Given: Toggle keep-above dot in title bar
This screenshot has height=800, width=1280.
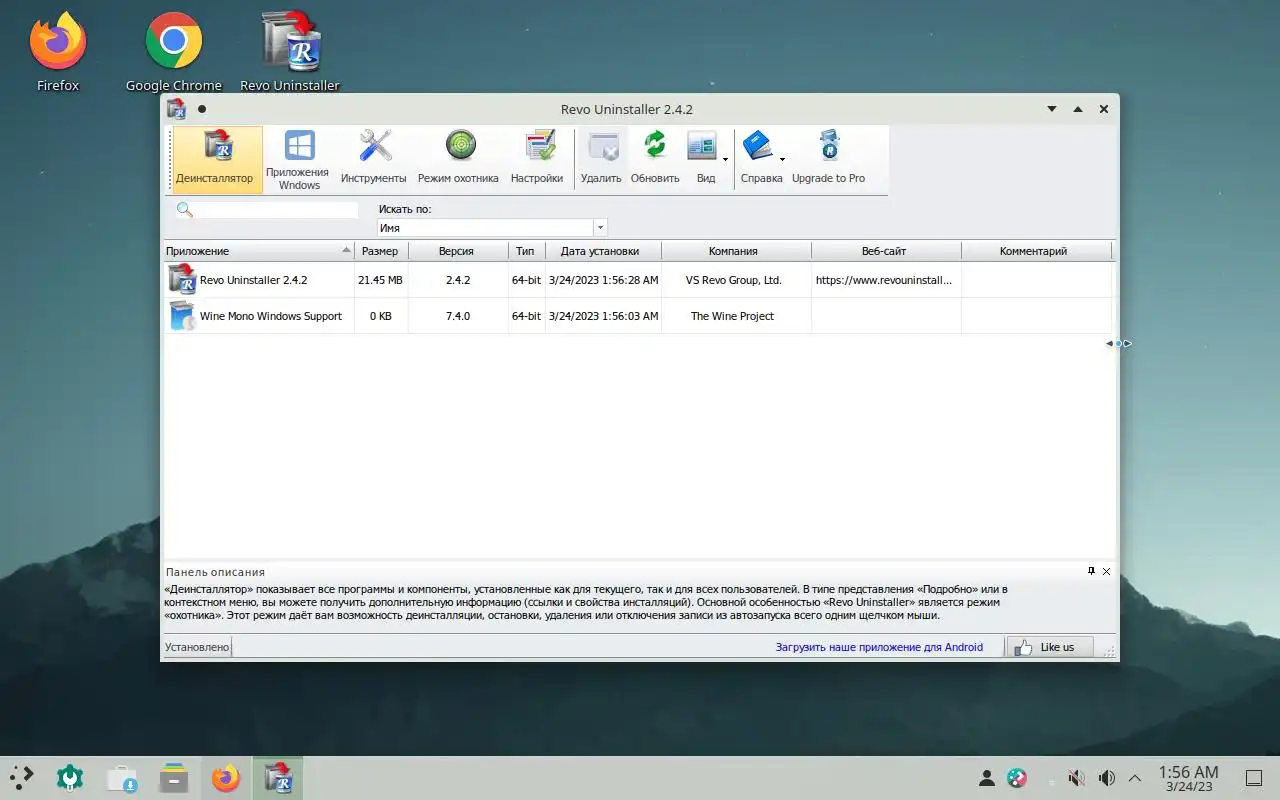Looking at the screenshot, I should click(x=202, y=109).
